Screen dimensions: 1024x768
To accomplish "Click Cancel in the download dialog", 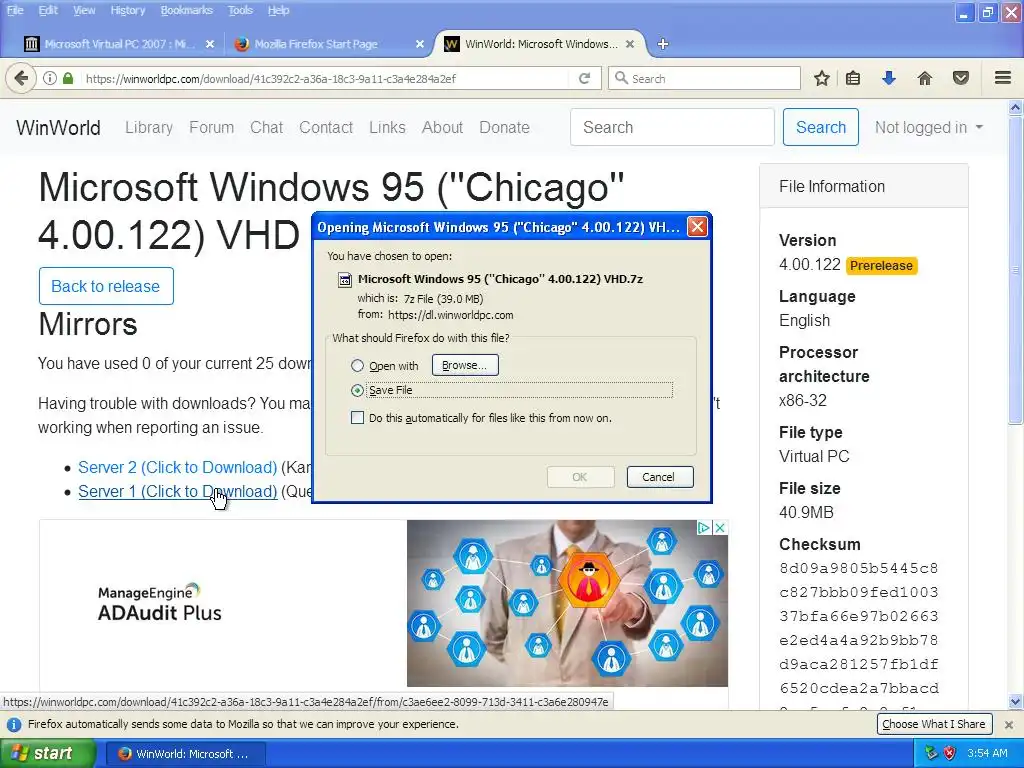I will pos(660,477).
